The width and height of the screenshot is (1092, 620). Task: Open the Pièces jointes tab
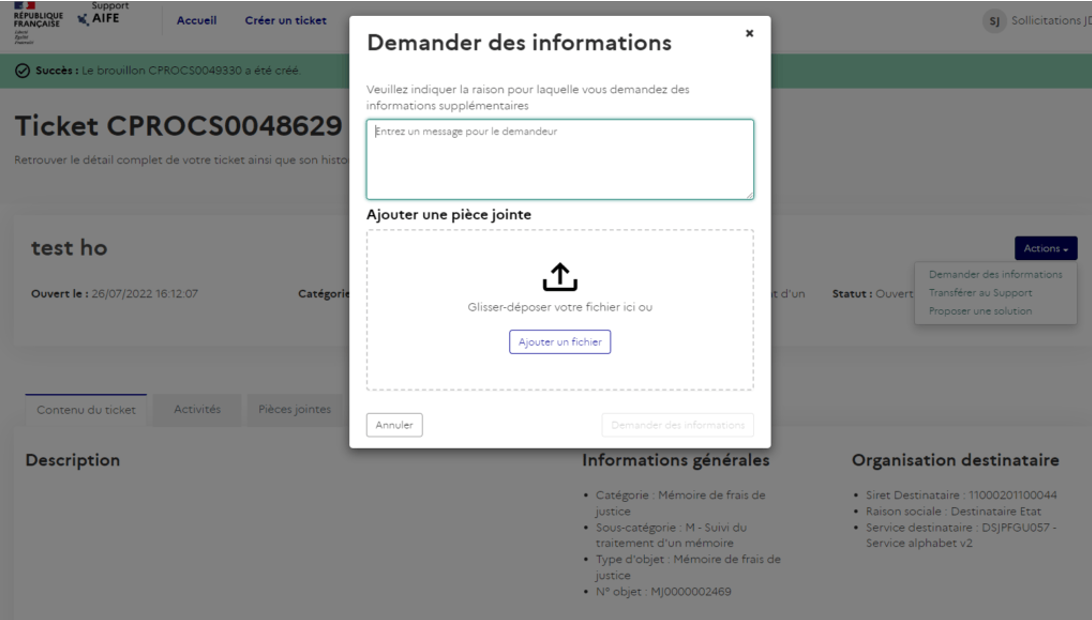tap(294, 408)
